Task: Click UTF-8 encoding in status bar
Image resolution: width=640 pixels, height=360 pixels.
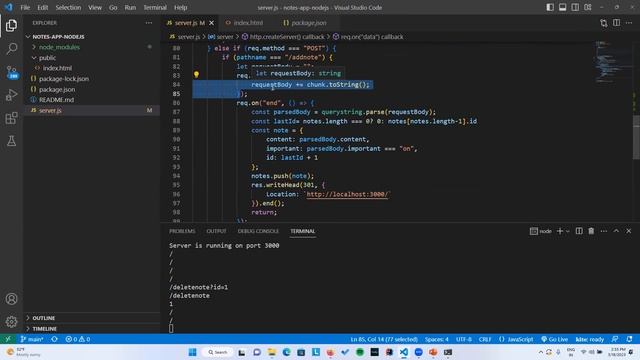Action: click(x=464, y=339)
